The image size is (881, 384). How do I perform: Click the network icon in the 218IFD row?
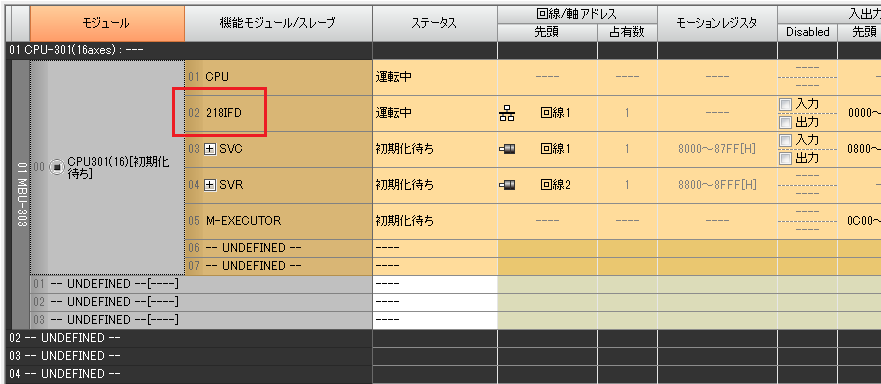point(506,114)
